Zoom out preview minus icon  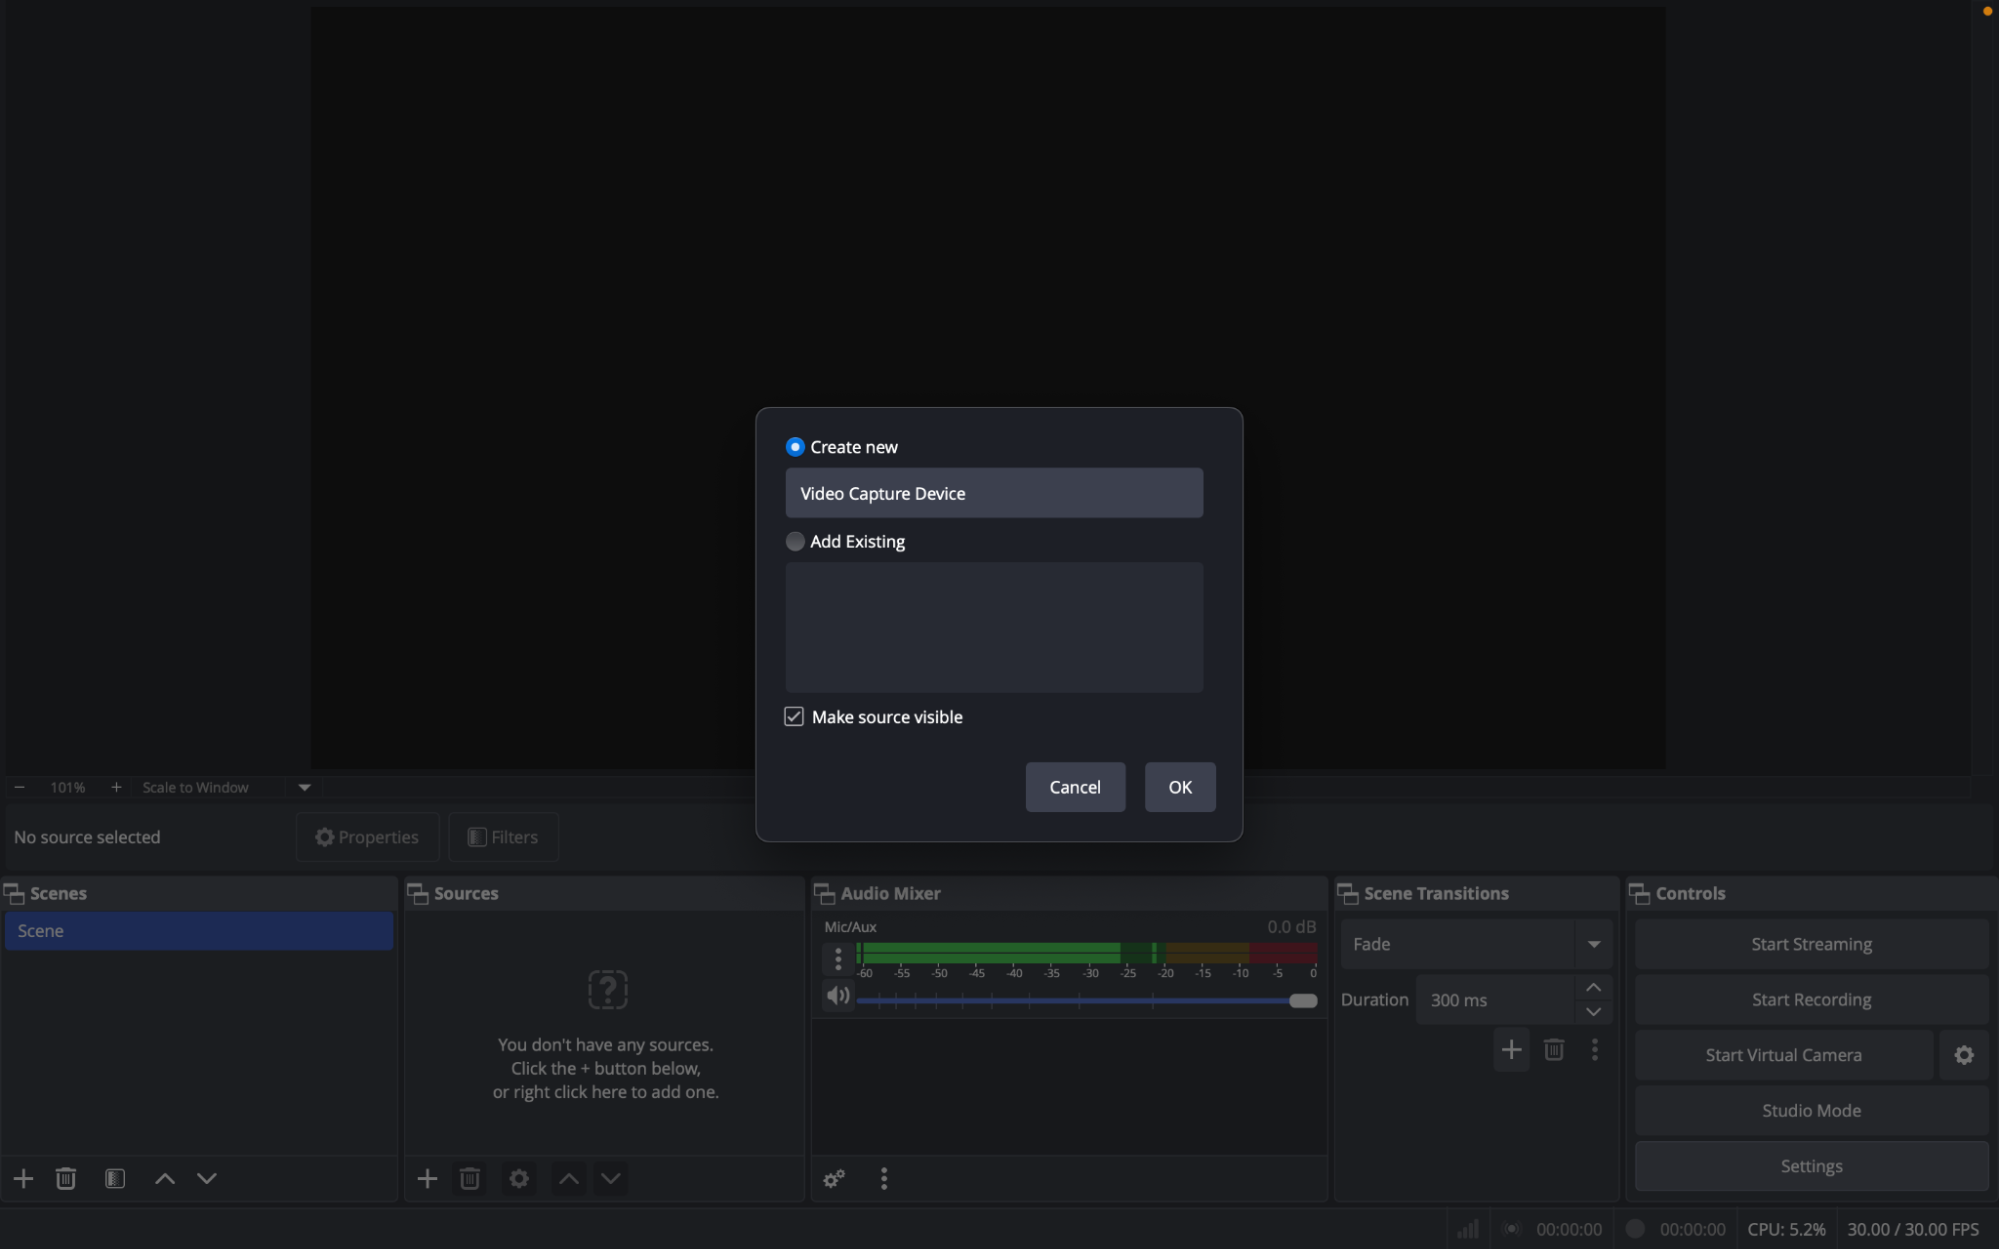point(19,788)
